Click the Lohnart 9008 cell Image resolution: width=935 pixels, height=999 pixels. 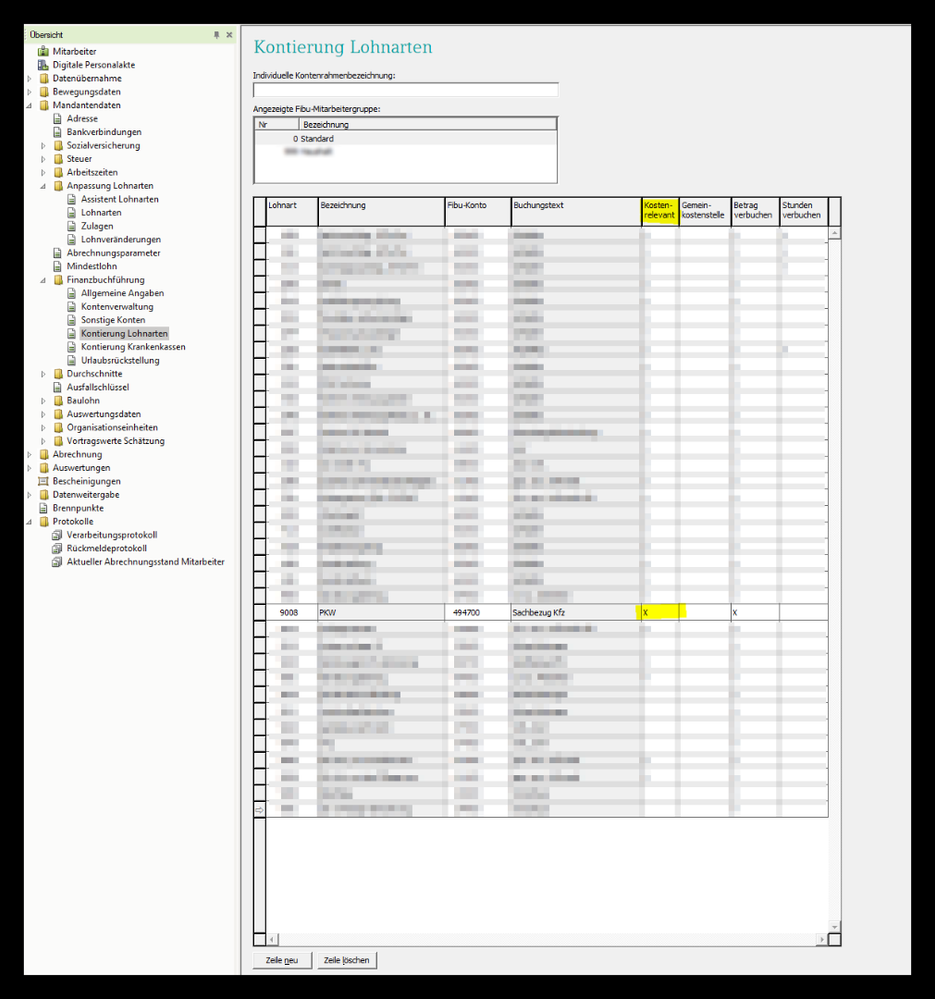[x=292, y=612]
